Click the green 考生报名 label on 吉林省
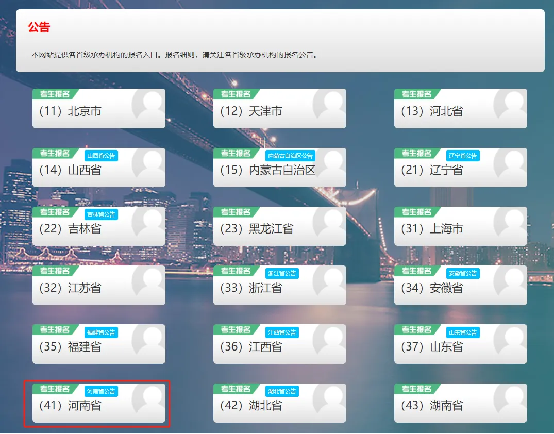 tap(55, 212)
